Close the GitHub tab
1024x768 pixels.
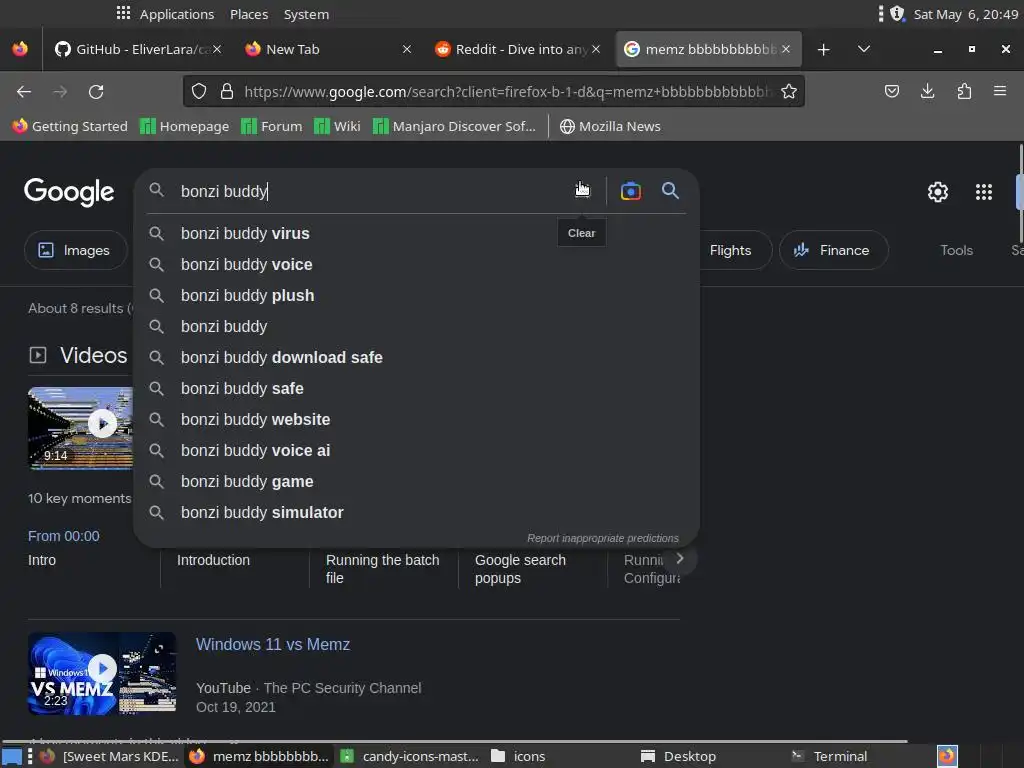tap(217, 49)
